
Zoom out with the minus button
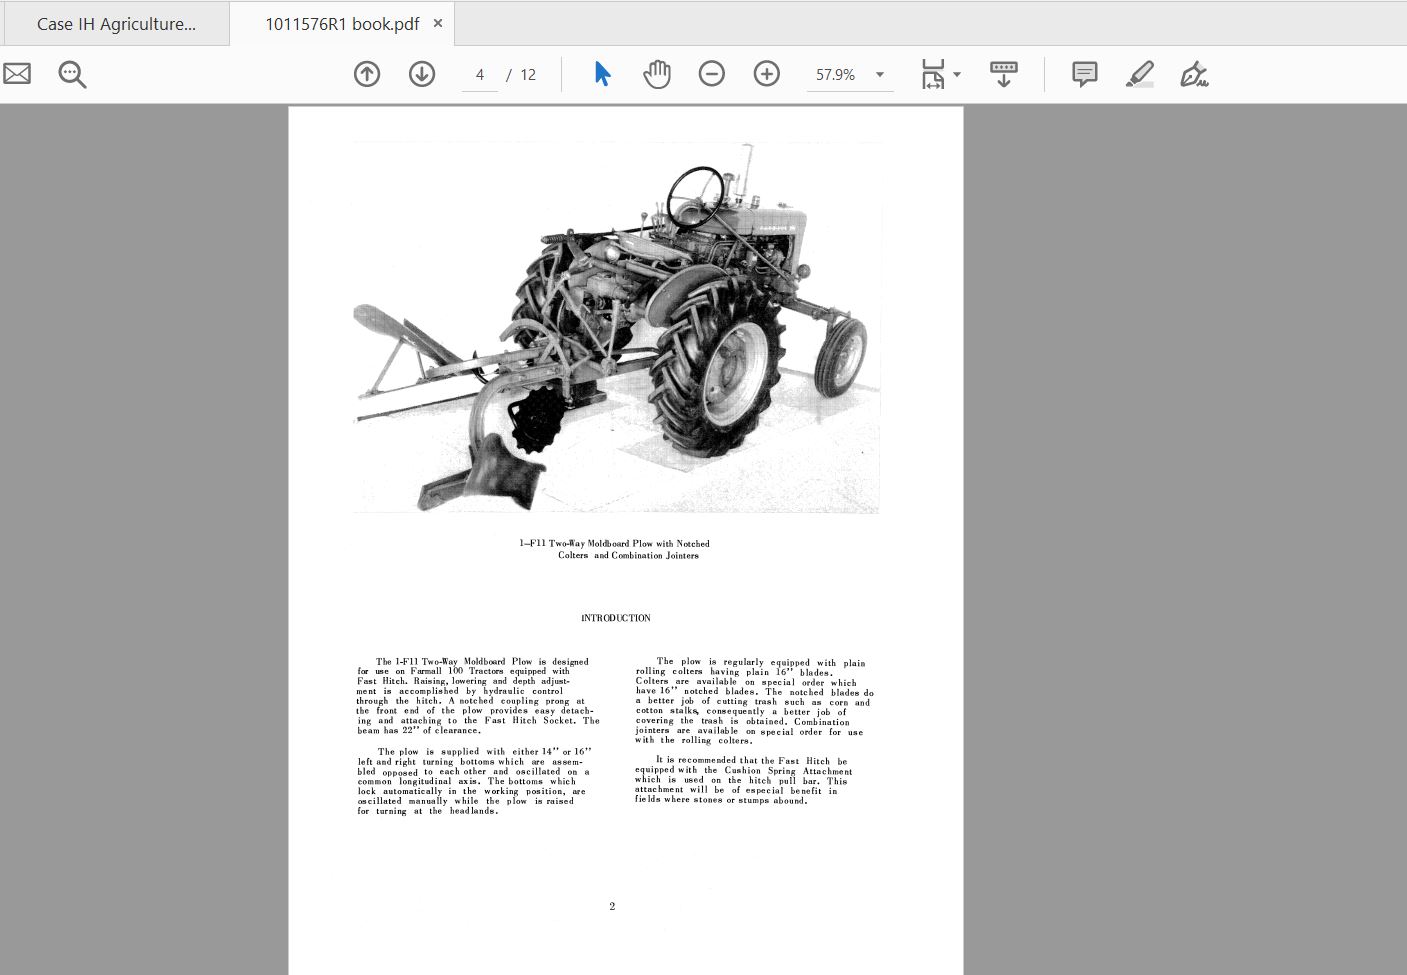[712, 74]
